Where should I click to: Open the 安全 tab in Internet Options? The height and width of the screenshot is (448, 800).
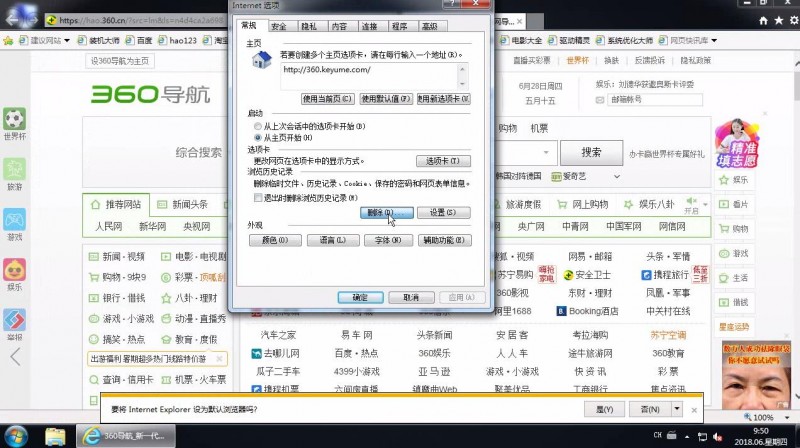279,27
